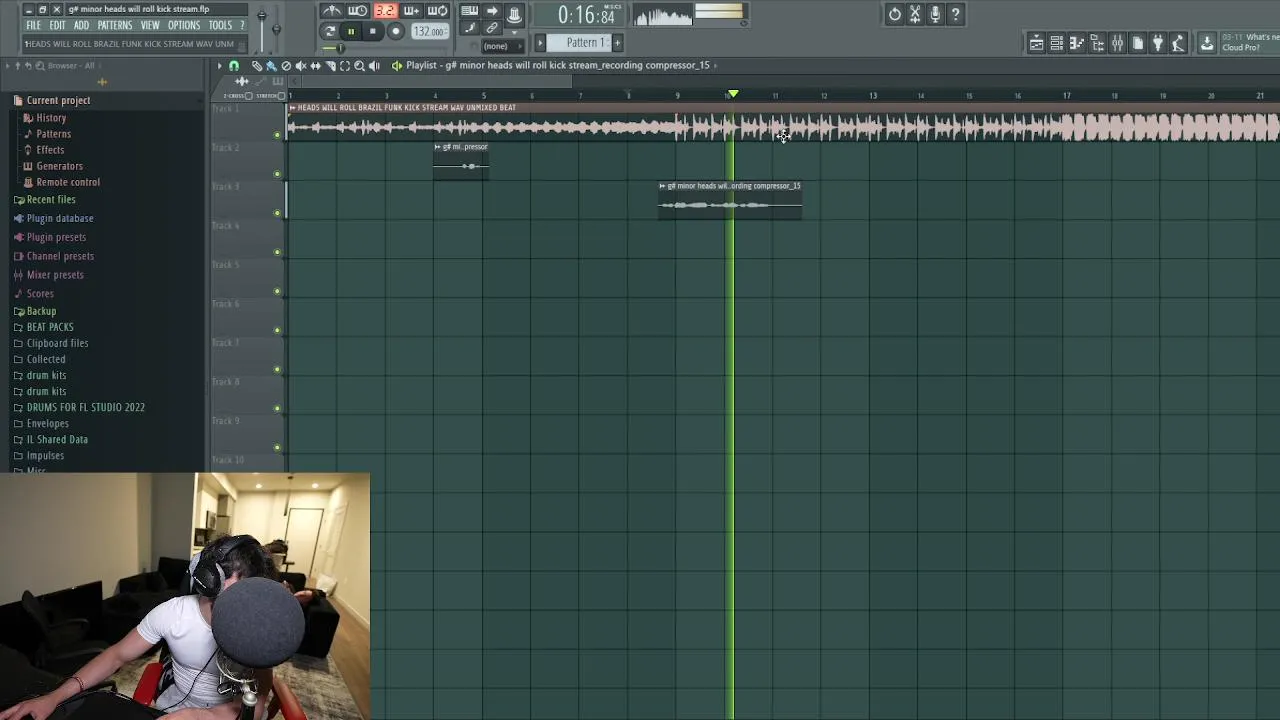Toggle overdub blend recording
This screenshot has width=1280, height=720.
411,10
